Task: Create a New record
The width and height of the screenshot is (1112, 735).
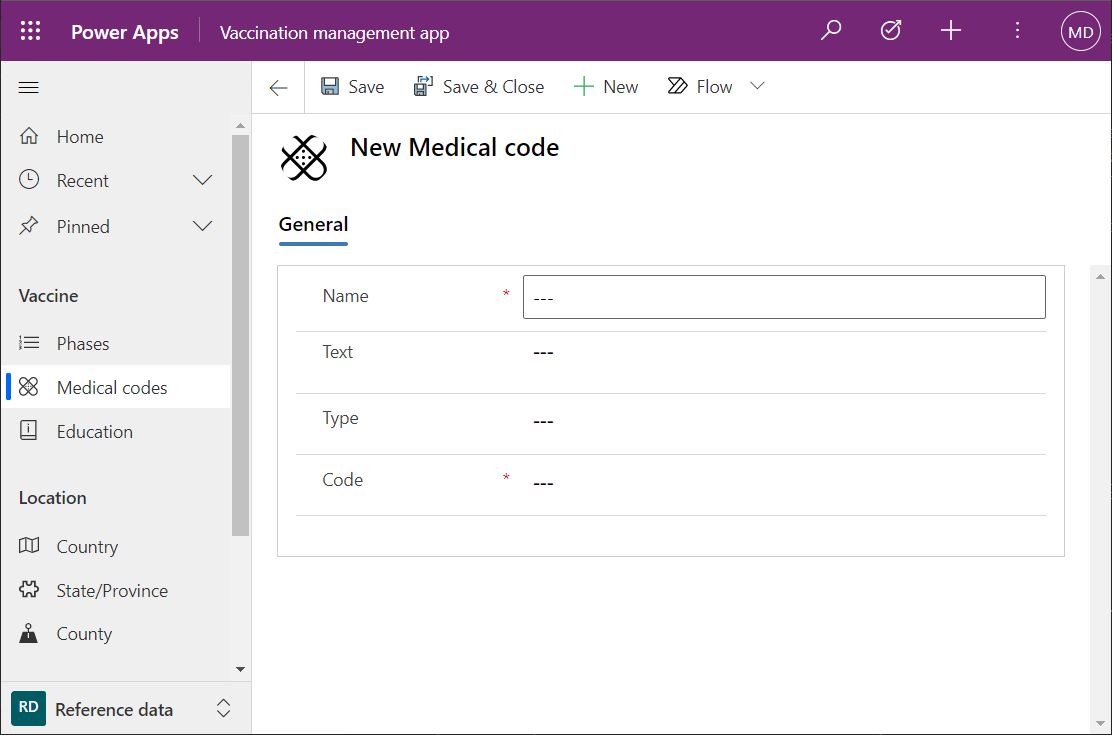Action: pyautogui.click(x=606, y=87)
